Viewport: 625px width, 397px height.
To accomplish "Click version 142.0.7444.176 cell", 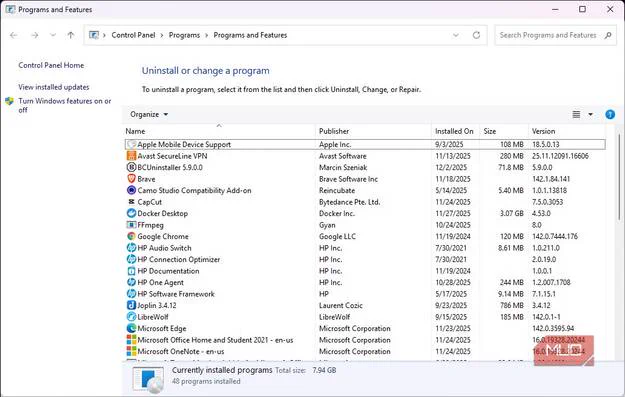I will click(x=555, y=236).
